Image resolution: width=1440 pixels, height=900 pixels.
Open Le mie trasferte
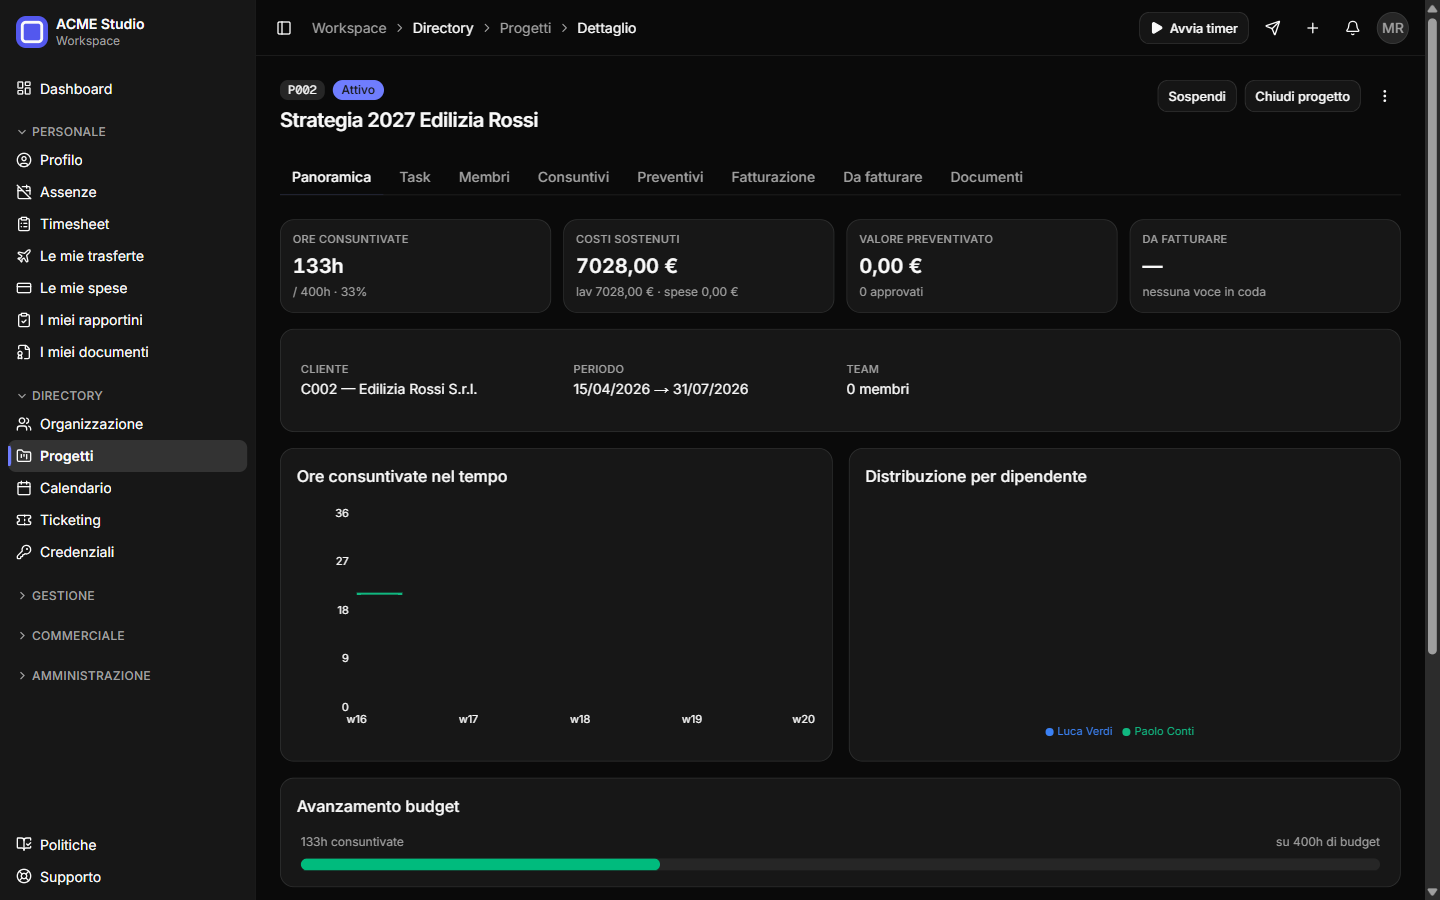point(128,256)
